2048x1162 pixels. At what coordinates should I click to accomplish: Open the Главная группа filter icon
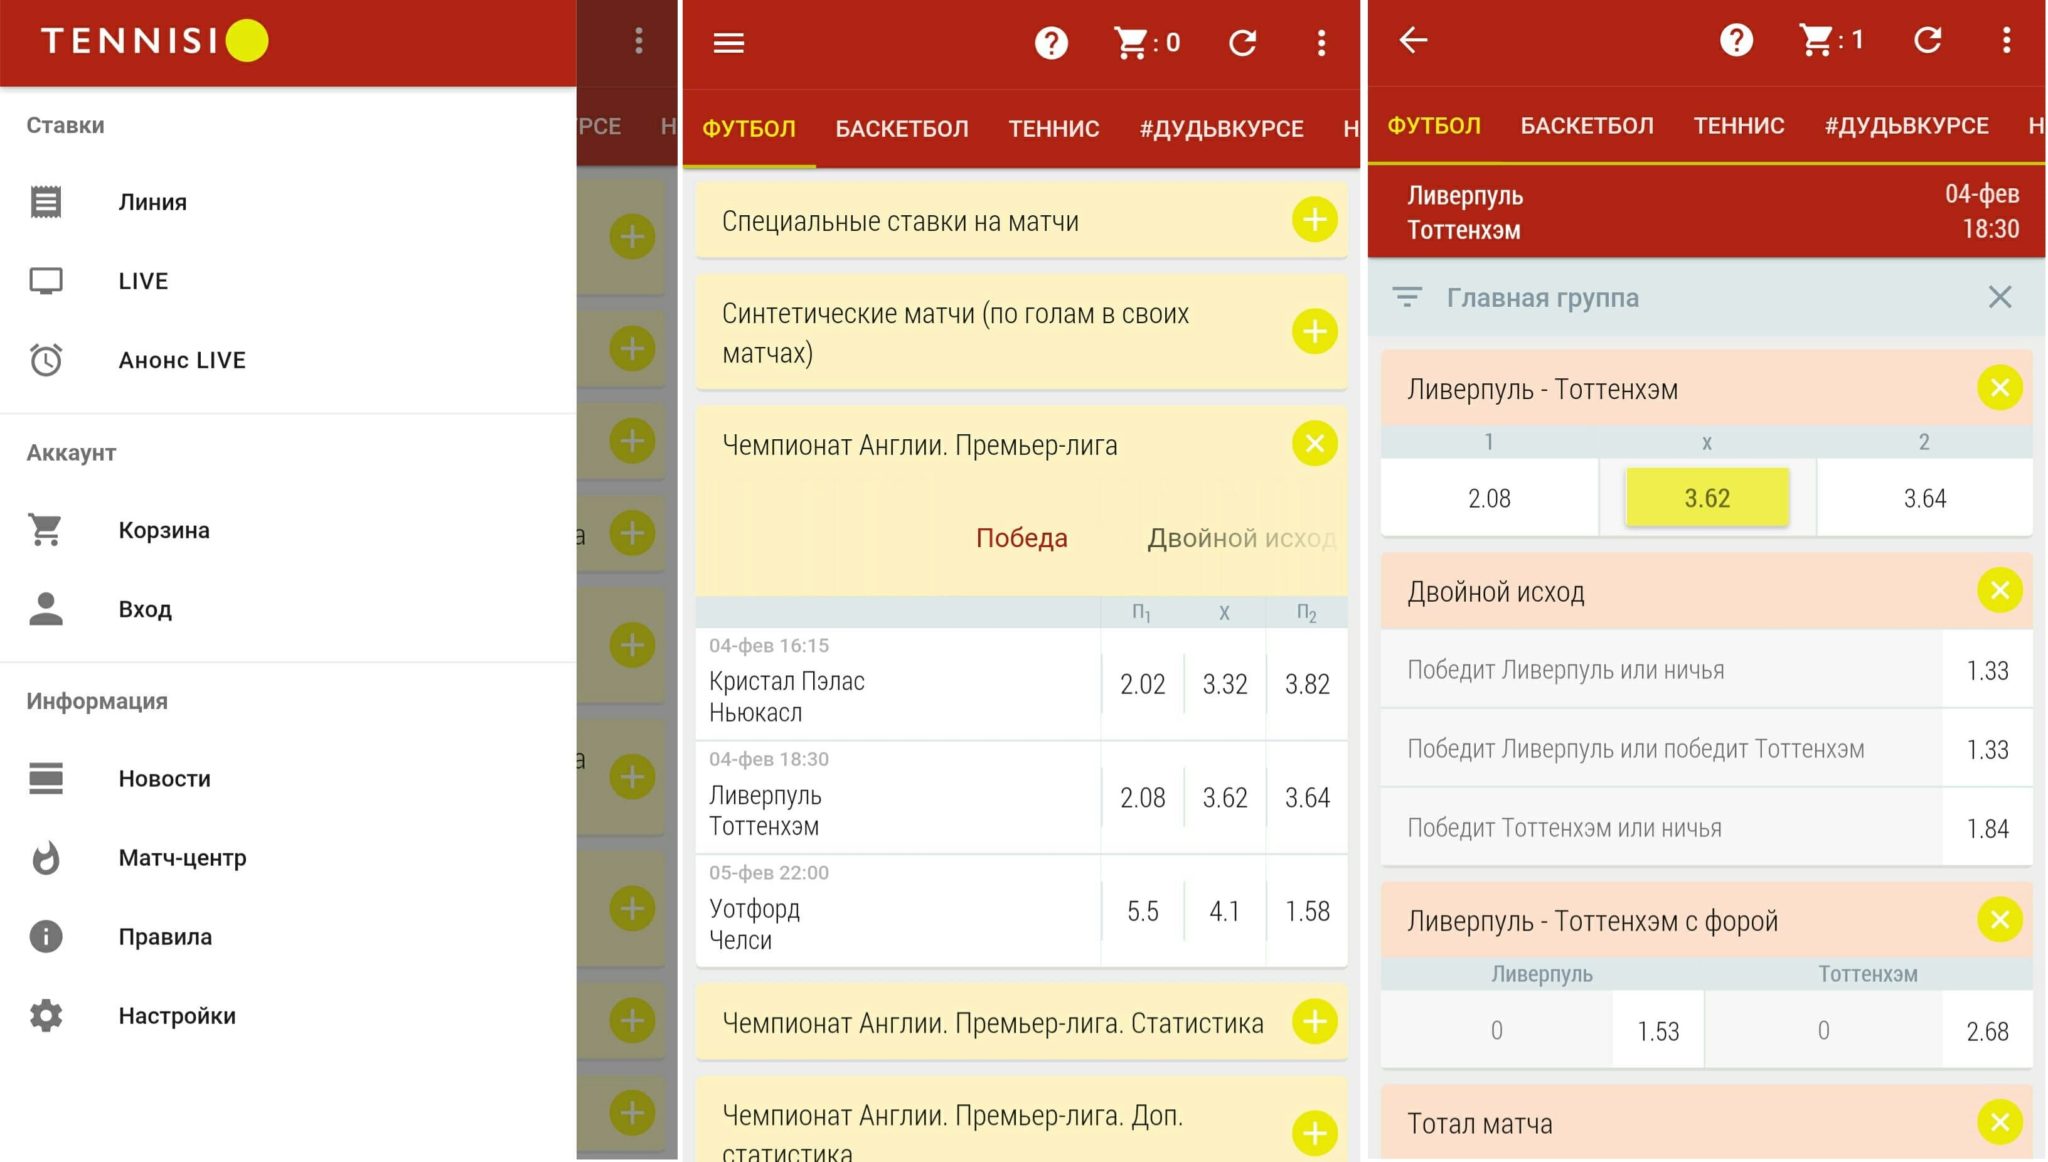[1407, 297]
